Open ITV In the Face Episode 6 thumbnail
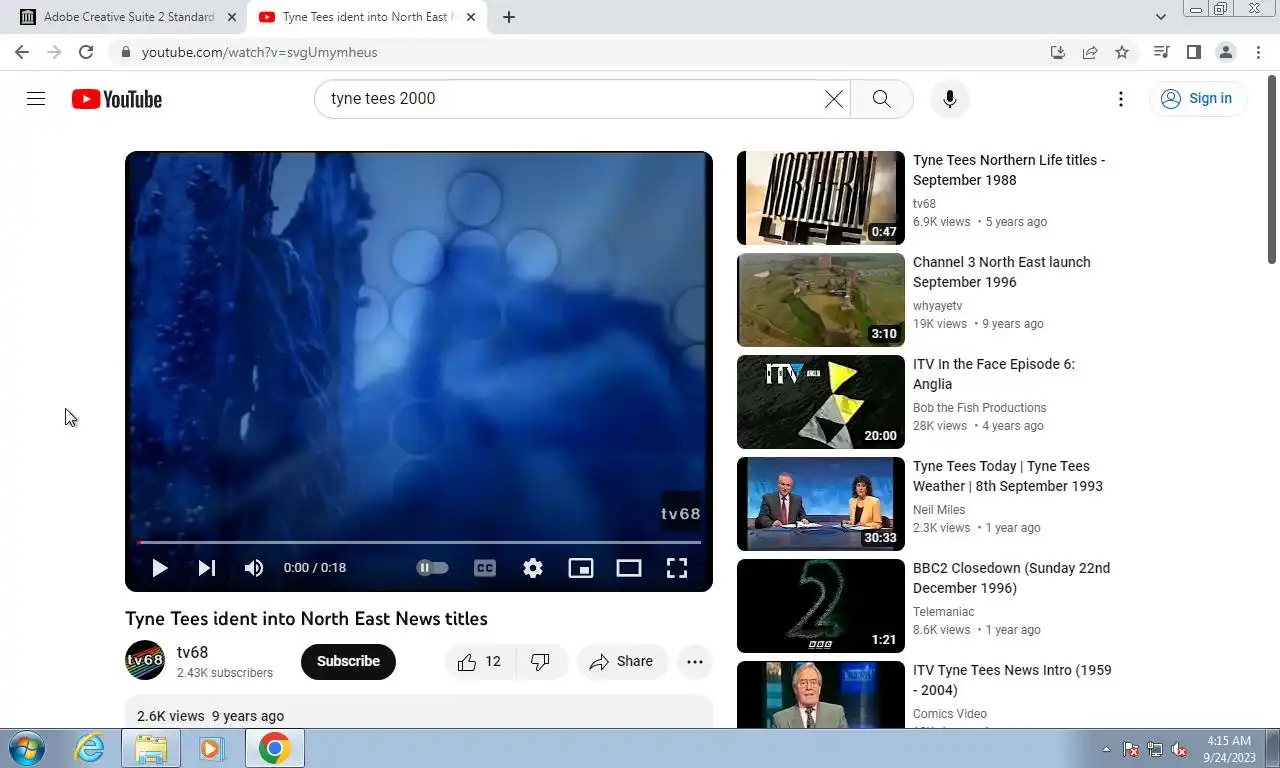The image size is (1280, 768). coord(821,402)
